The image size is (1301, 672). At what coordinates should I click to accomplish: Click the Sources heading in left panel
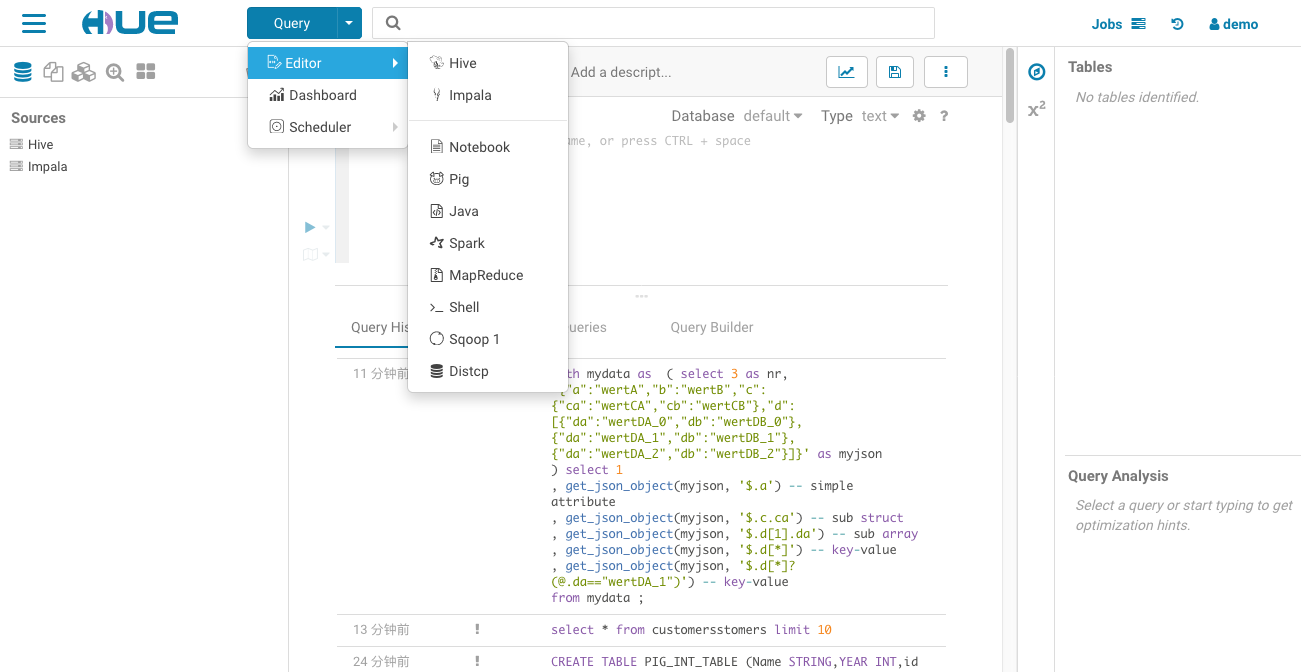38,118
